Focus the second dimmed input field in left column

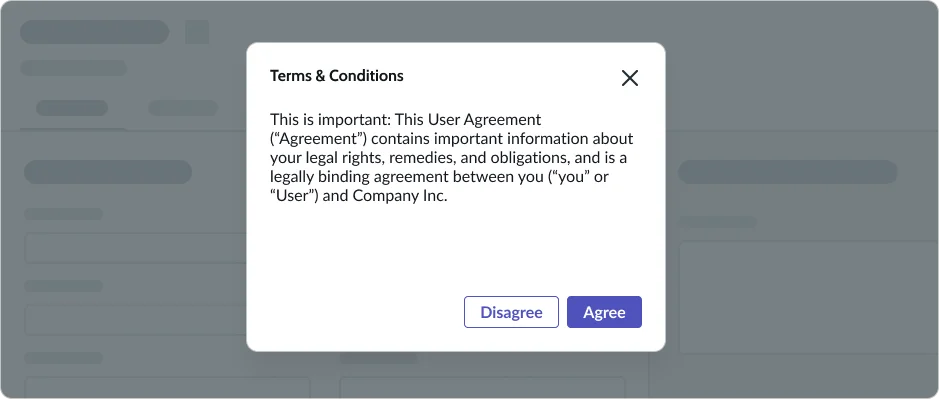pos(135,320)
